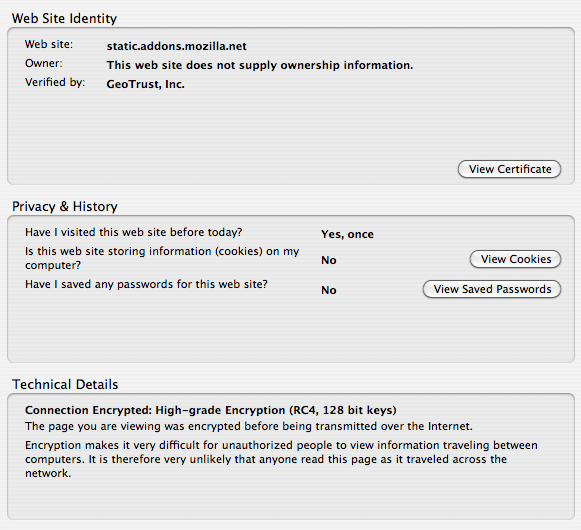Click the View Cookies button
The height and width of the screenshot is (530, 581).
[515, 259]
